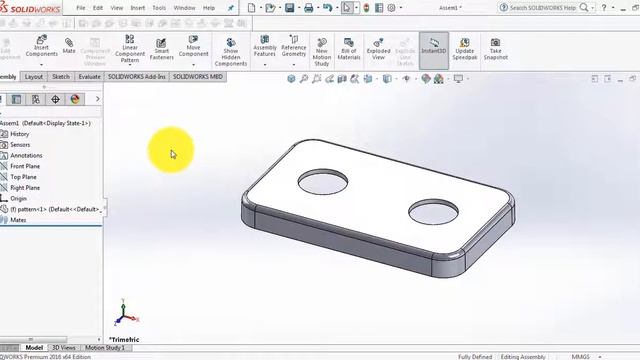This screenshot has height=360, width=640.
Task: Open the ConfigurationManager tab icon
Action: (36, 99)
